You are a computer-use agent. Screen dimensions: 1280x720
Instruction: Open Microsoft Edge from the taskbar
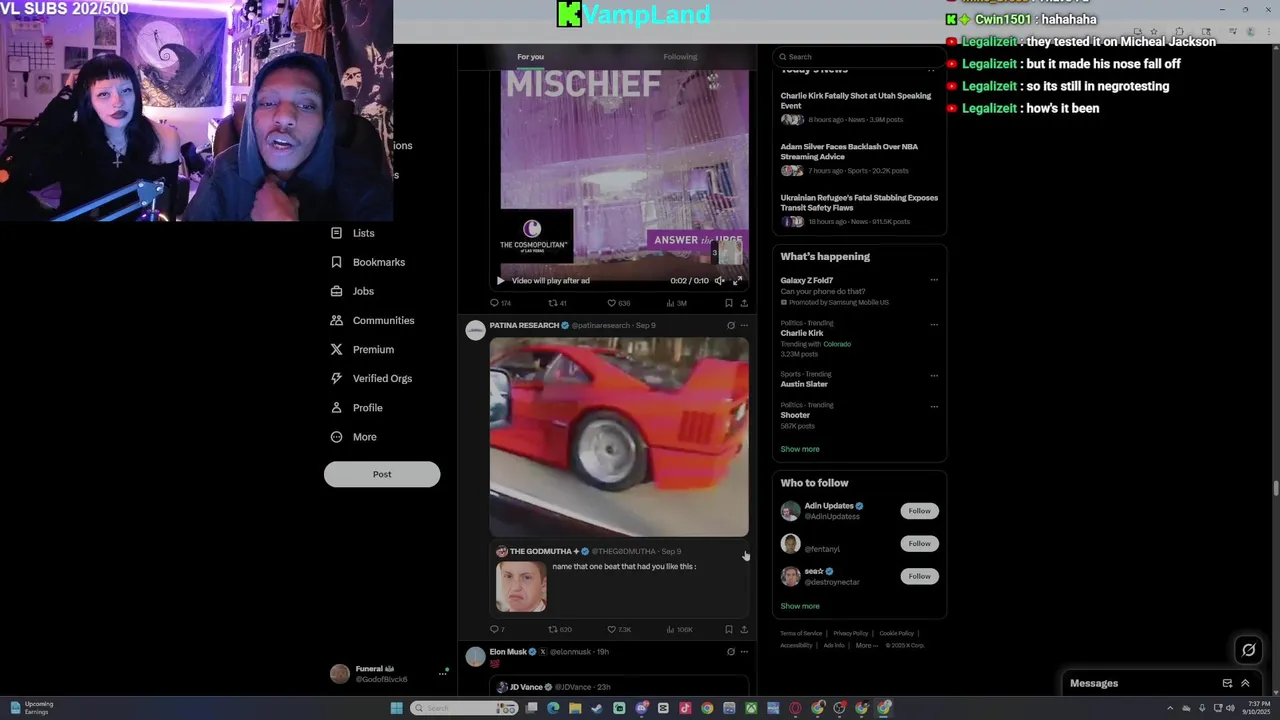point(553,708)
